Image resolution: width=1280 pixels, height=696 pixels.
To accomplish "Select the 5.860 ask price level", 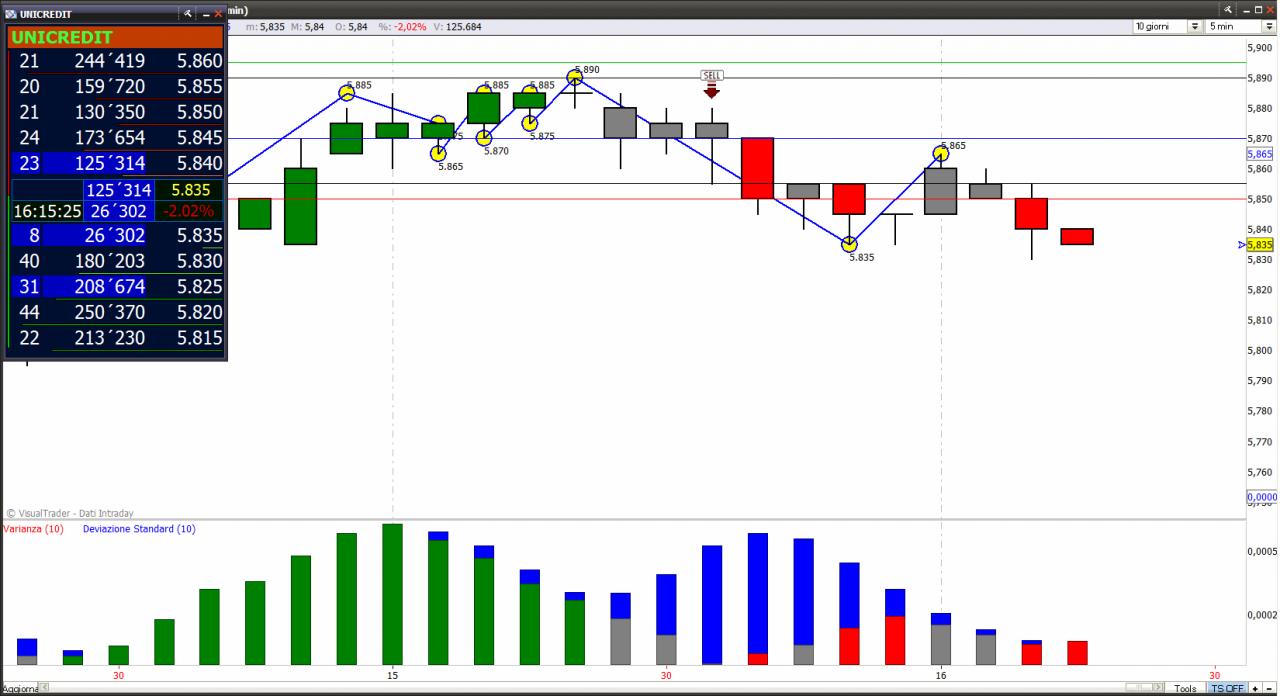I will pyautogui.click(x=200, y=61).
